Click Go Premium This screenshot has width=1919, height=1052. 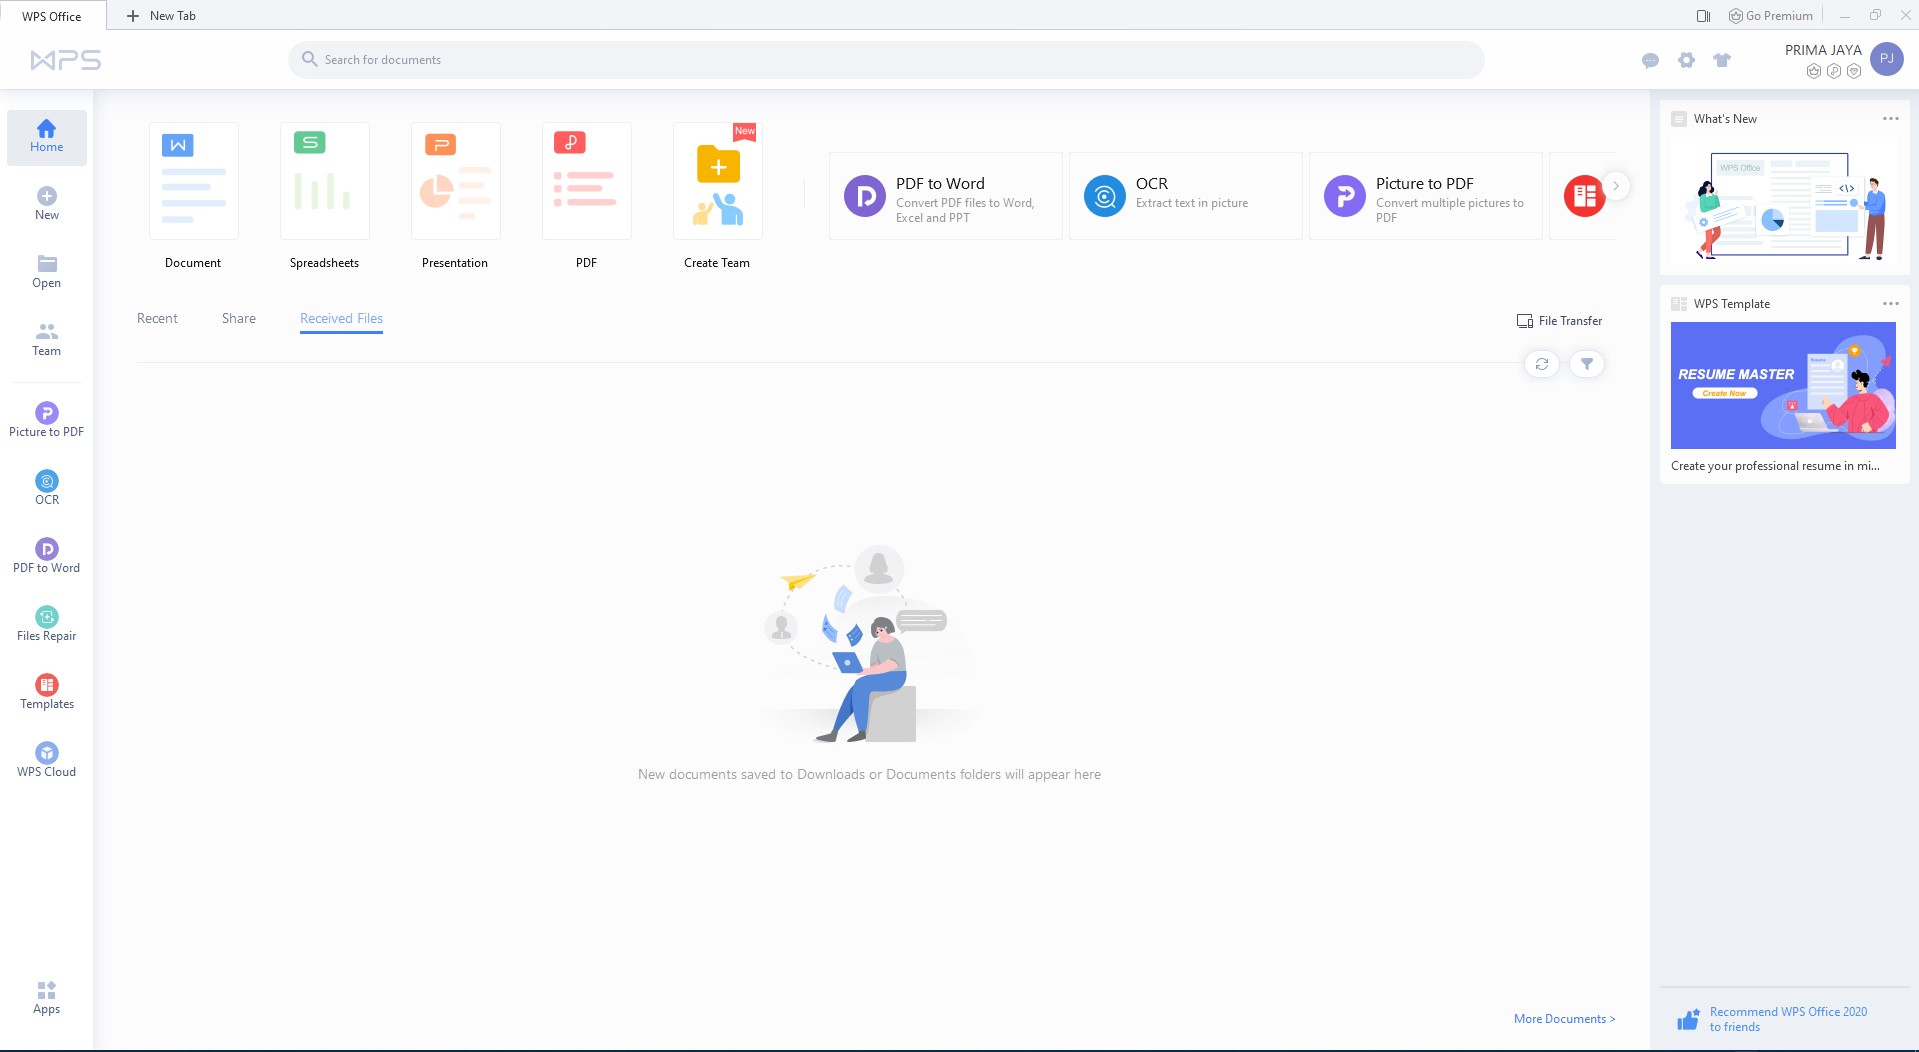pos(1771,16)
